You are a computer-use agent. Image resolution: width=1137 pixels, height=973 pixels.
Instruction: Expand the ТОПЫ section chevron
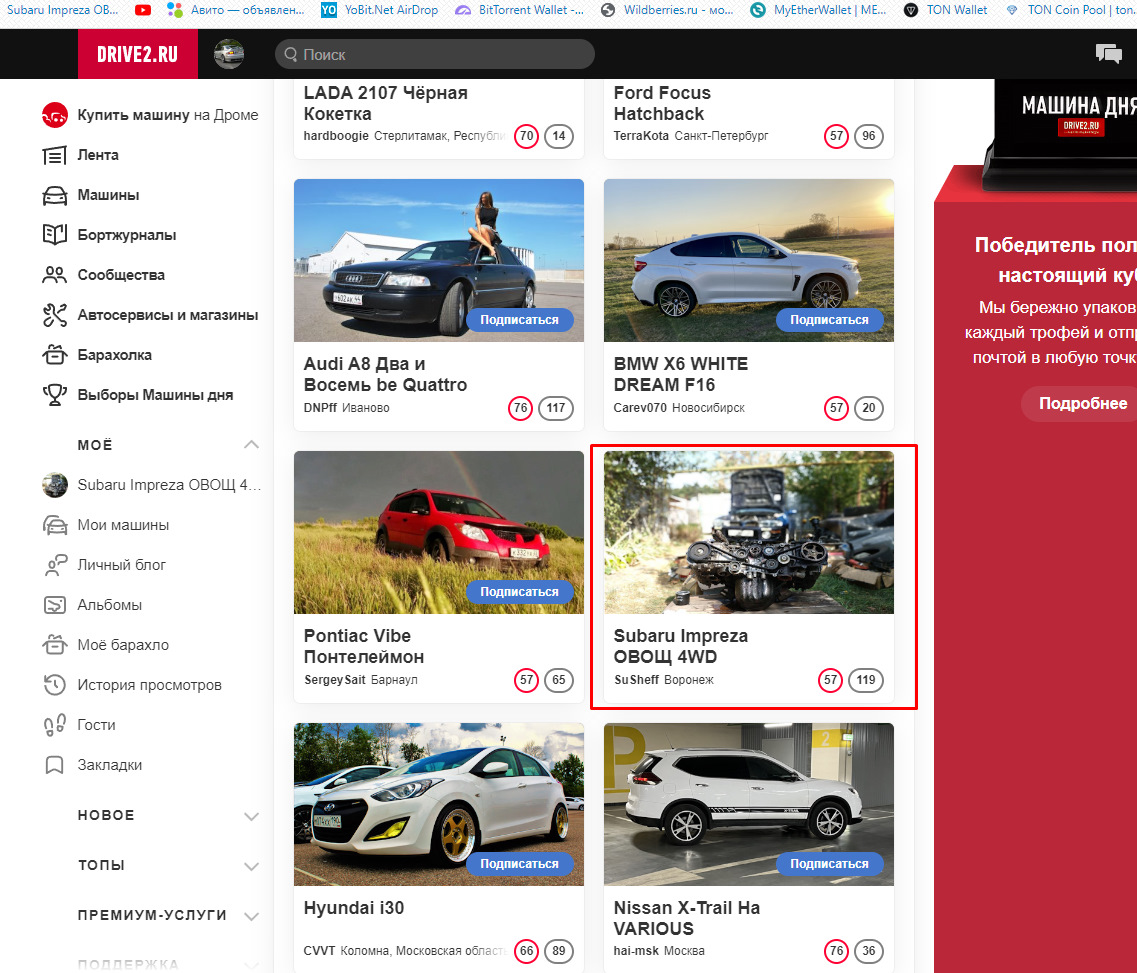(252, 866)
